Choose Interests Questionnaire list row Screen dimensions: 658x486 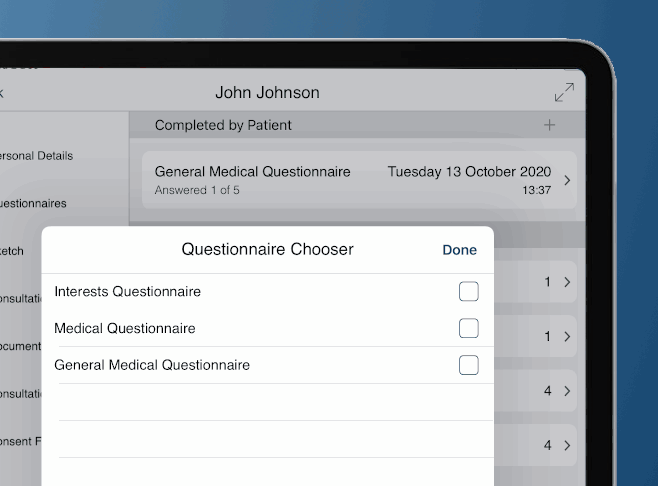click(268, 291)
